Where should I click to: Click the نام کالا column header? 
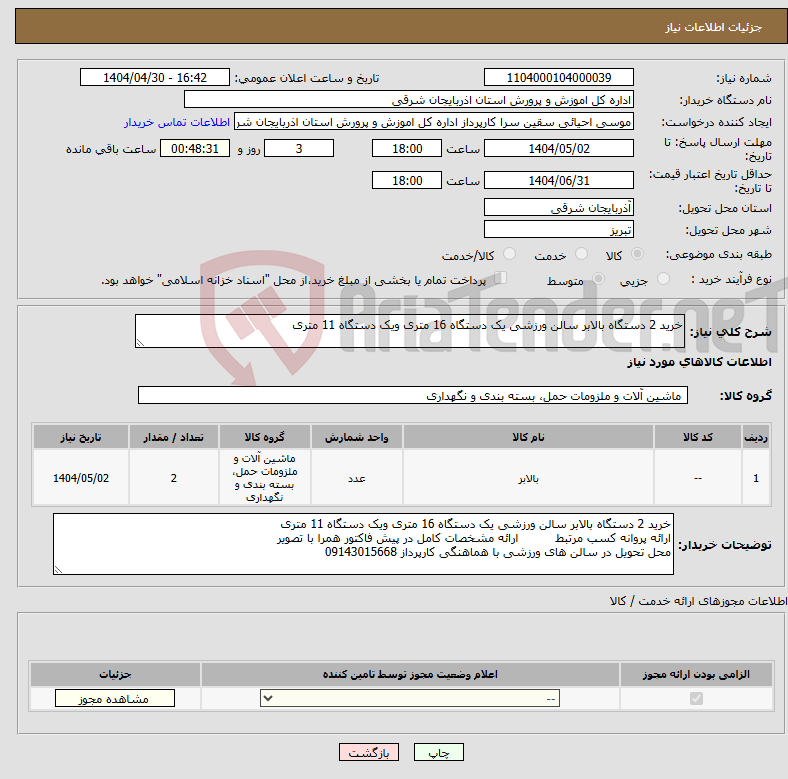[x=528, y=437]
